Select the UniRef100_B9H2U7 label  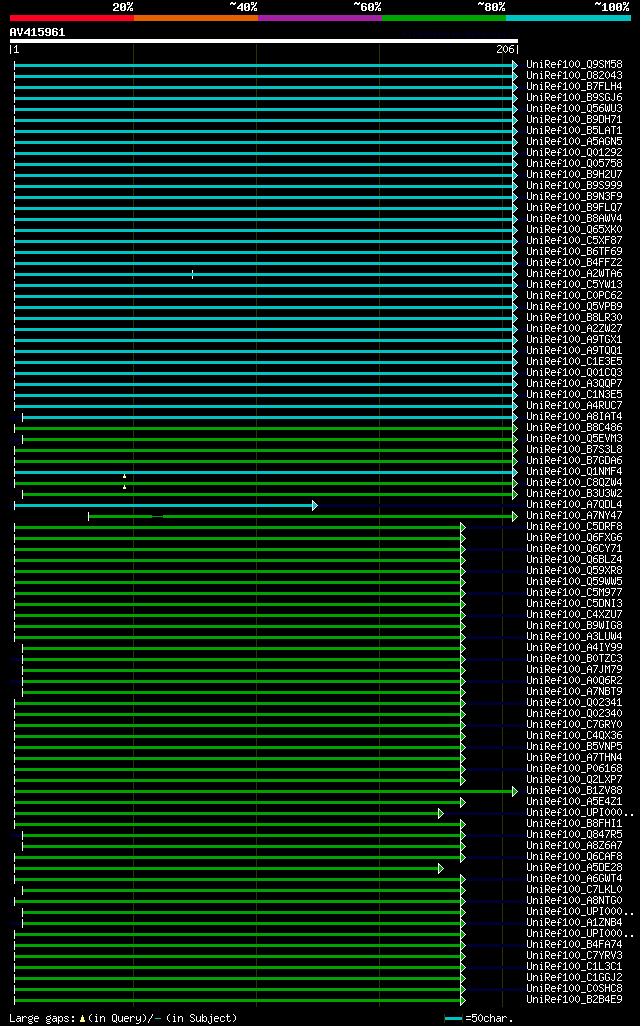(575, 175)
